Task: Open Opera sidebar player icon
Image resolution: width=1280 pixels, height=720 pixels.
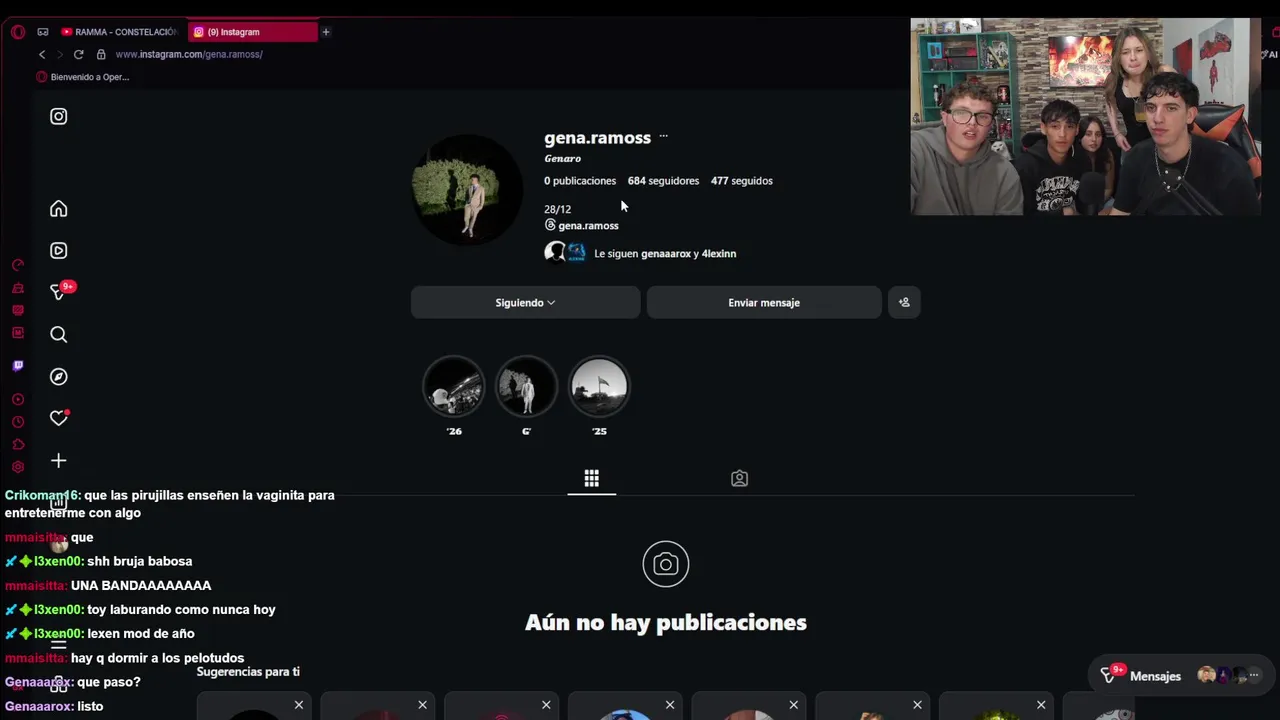Action: (18, 399)
